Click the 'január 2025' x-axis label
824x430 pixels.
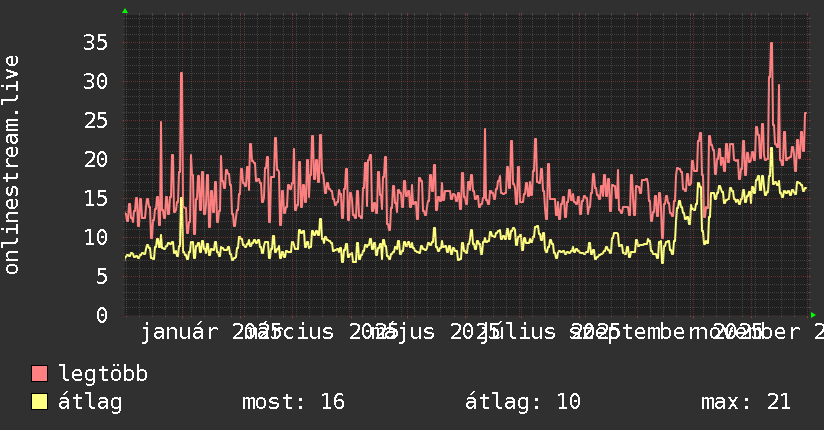coord(210,332)
